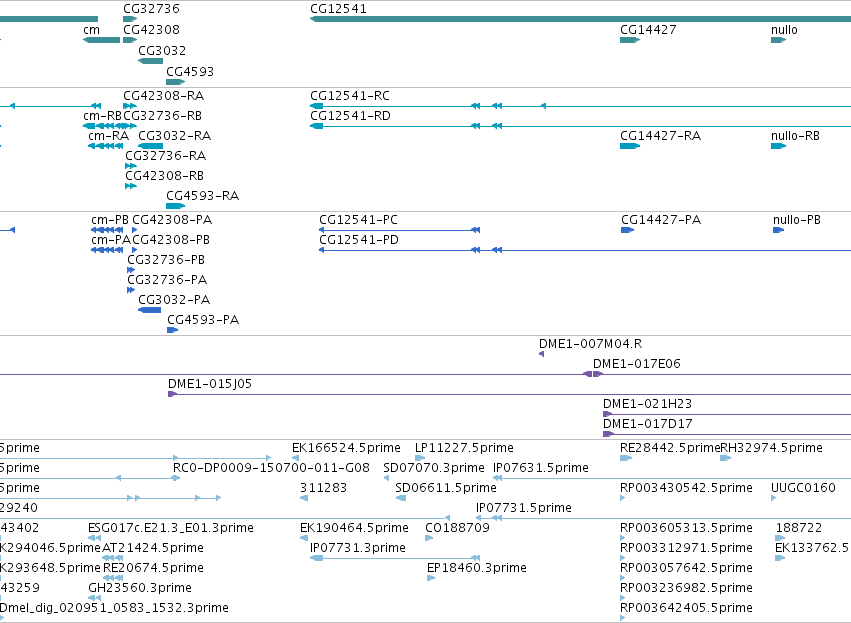Click the CG12541 gene label in top track
The width and height of the screenshot is (851, 623).
(x=338, y=9)
